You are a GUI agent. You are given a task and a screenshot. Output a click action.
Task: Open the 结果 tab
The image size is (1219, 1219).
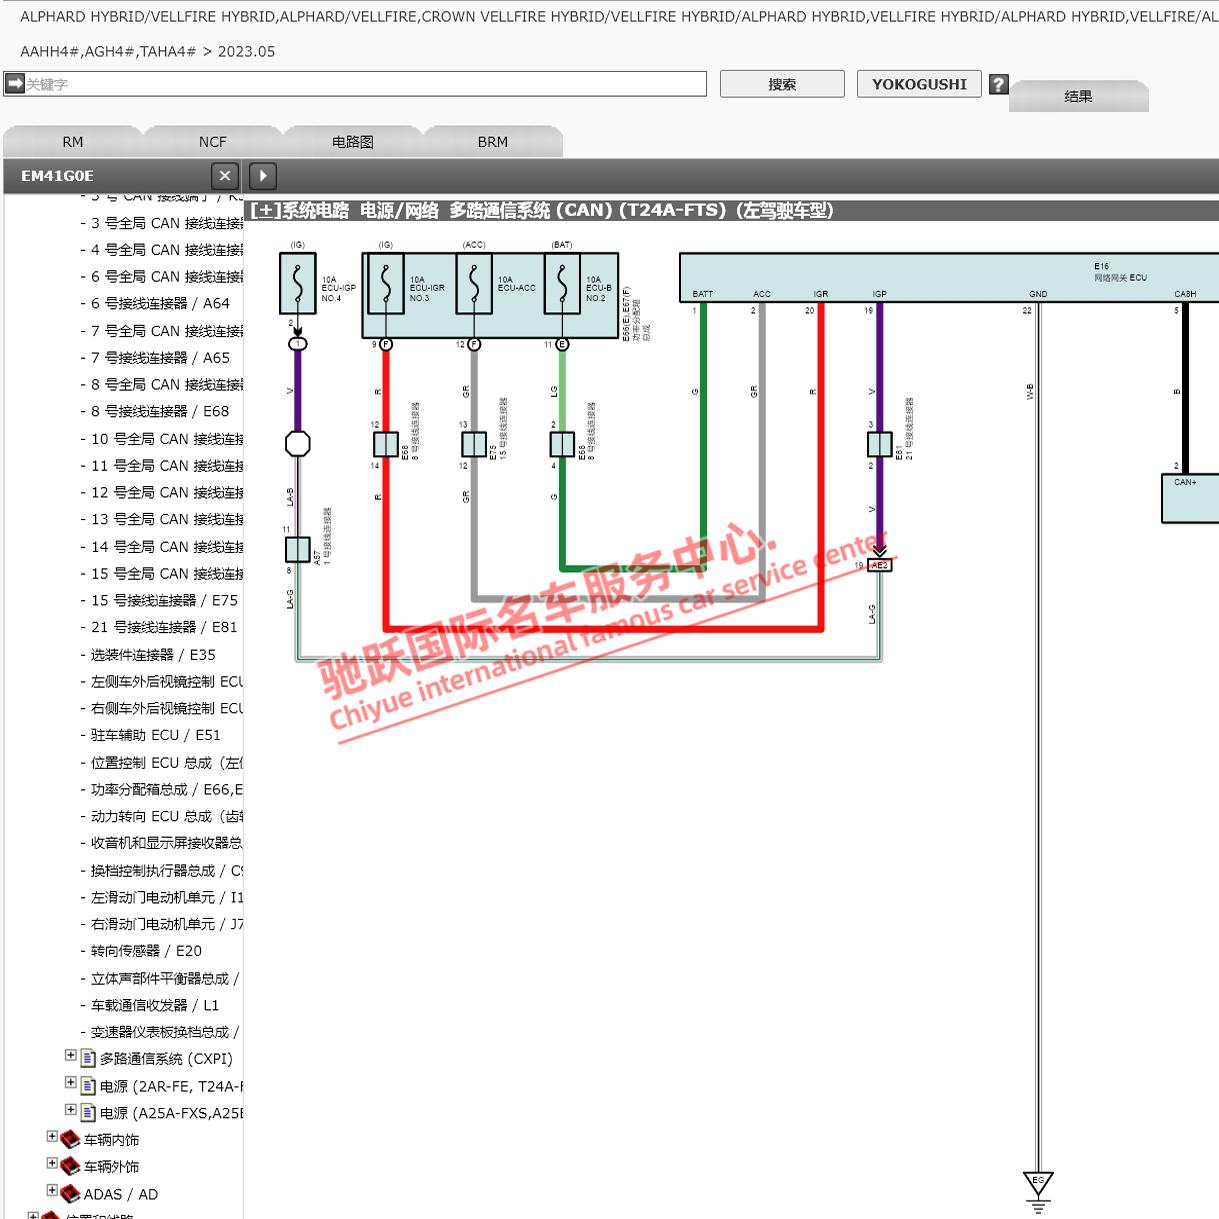click(x=1079, y=96)
